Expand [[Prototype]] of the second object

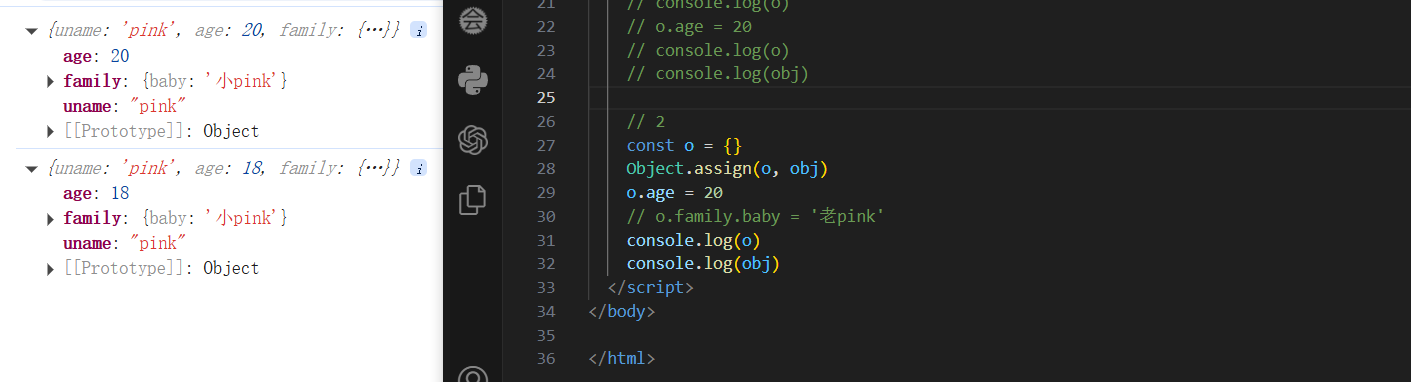[51, 268]
